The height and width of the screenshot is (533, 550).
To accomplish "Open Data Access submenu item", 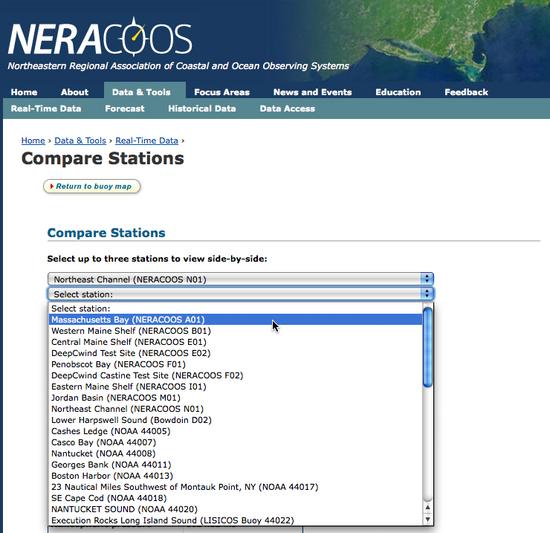I will [x=287, y=109].
